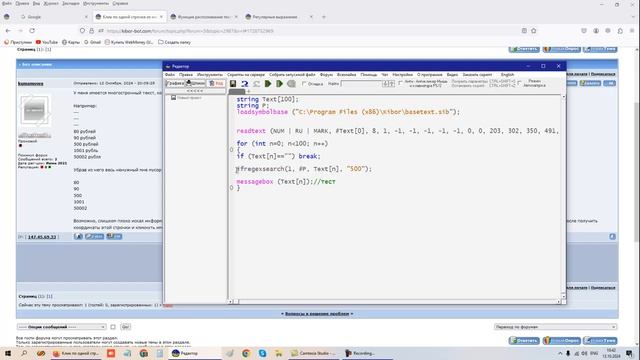Switch to the Регулярные выражения browser tab
This screenshot has height=360, width=640.
pos(280,17)
